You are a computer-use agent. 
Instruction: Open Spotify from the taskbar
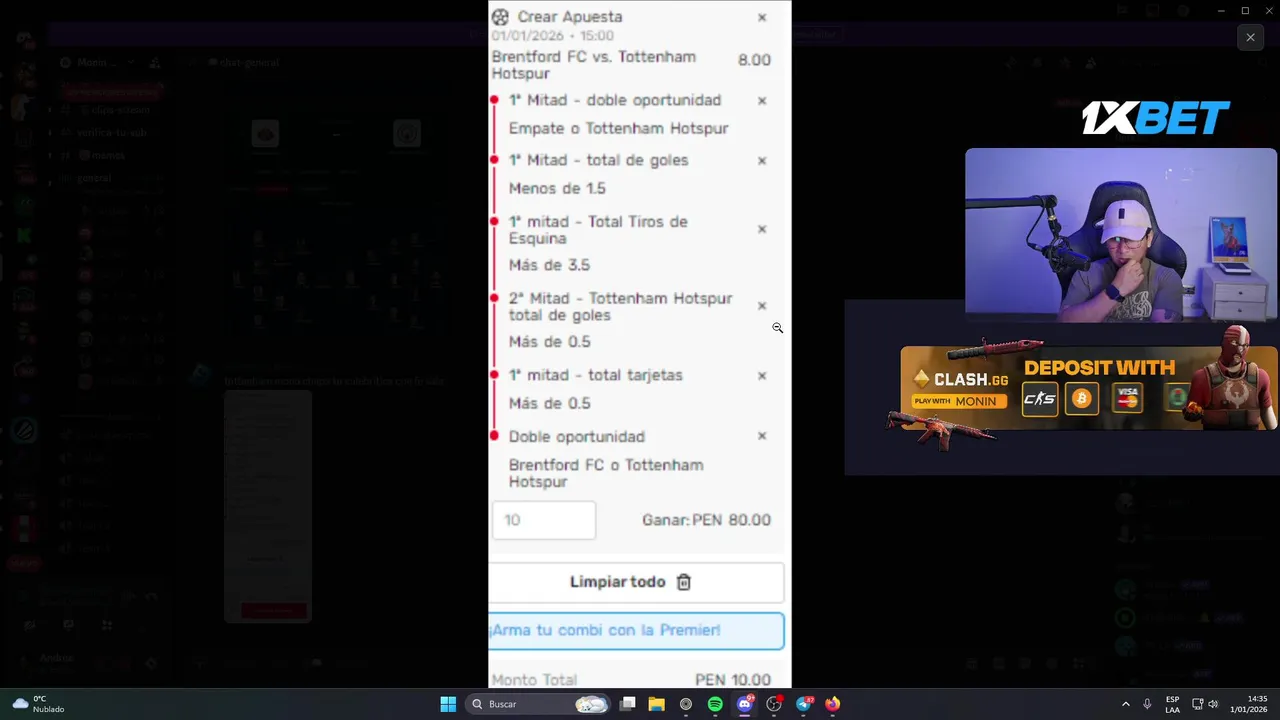715,704
